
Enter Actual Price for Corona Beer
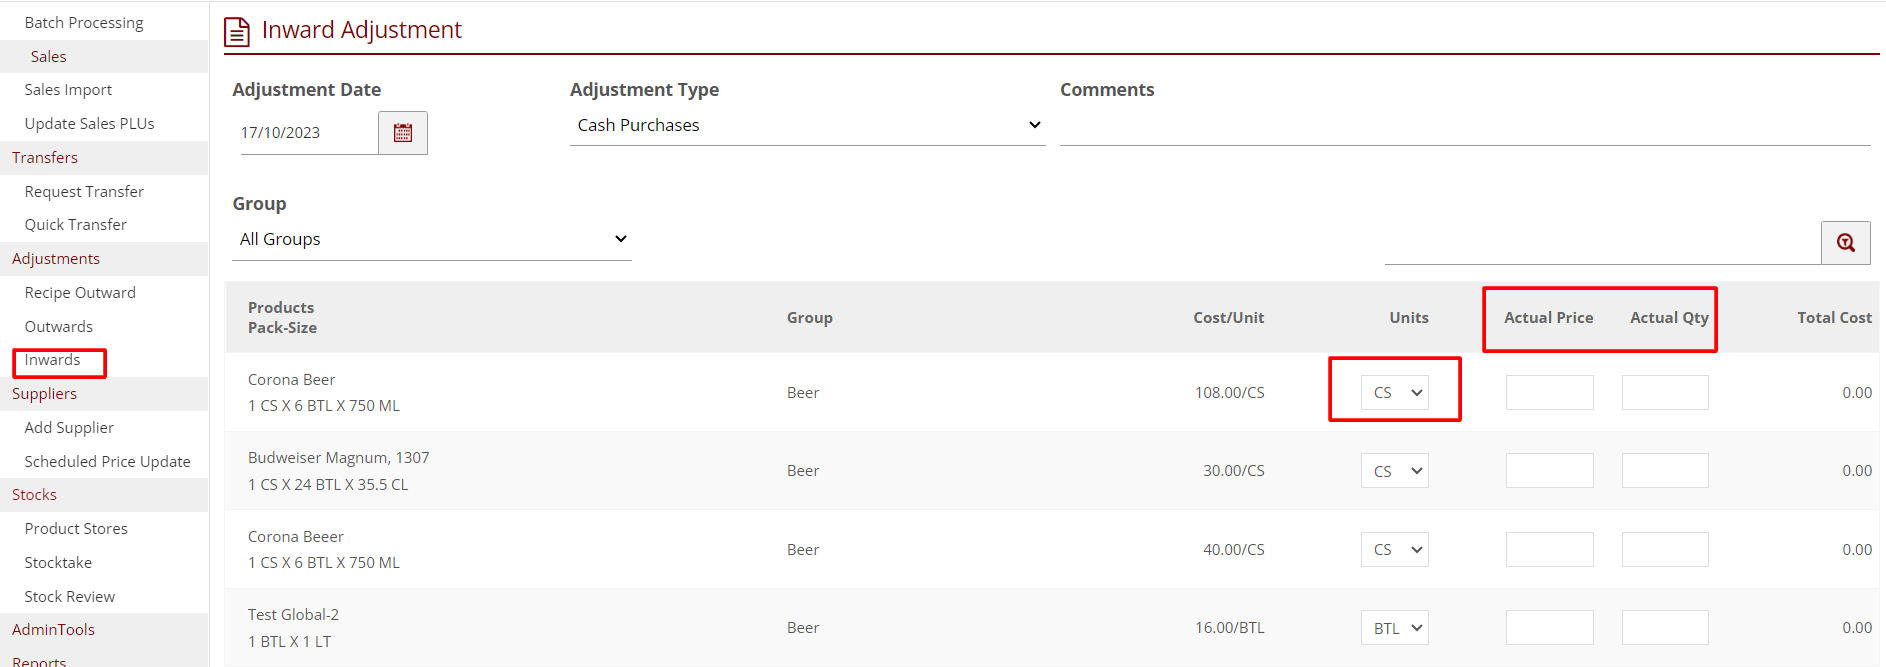[1549, 393]
